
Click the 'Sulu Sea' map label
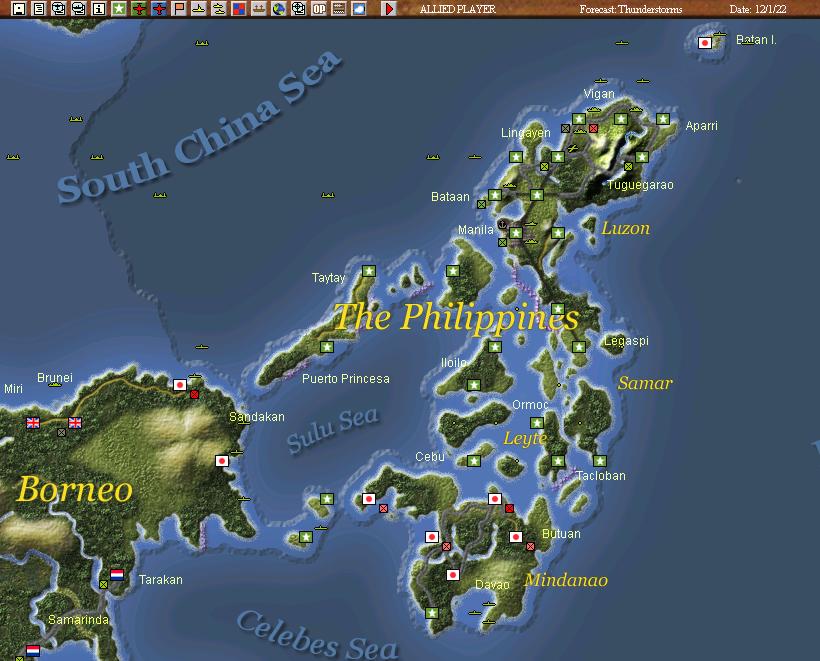tap(333, 429)
